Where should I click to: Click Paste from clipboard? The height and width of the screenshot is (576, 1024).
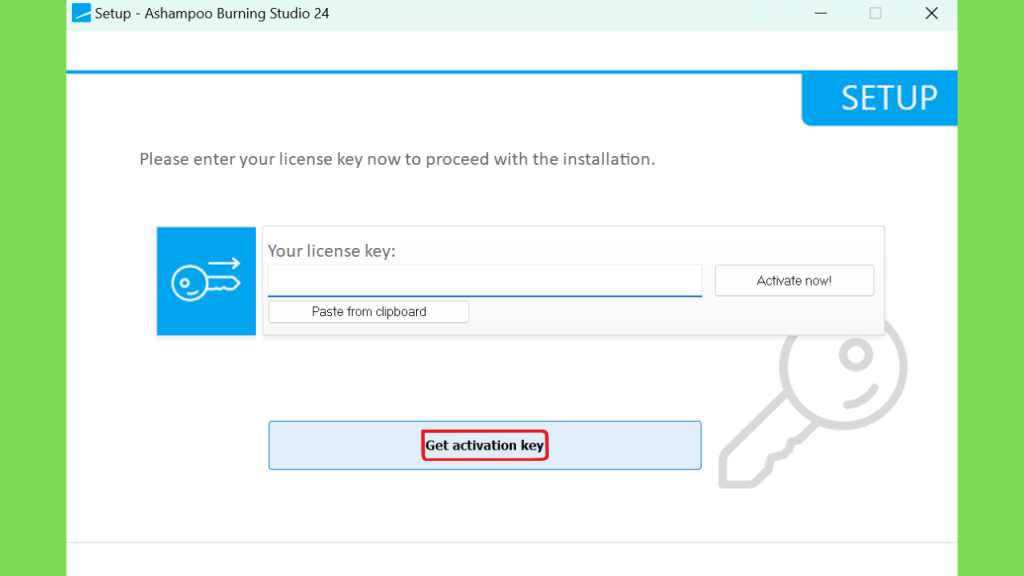pyautogui.click(x=368, y=312)
